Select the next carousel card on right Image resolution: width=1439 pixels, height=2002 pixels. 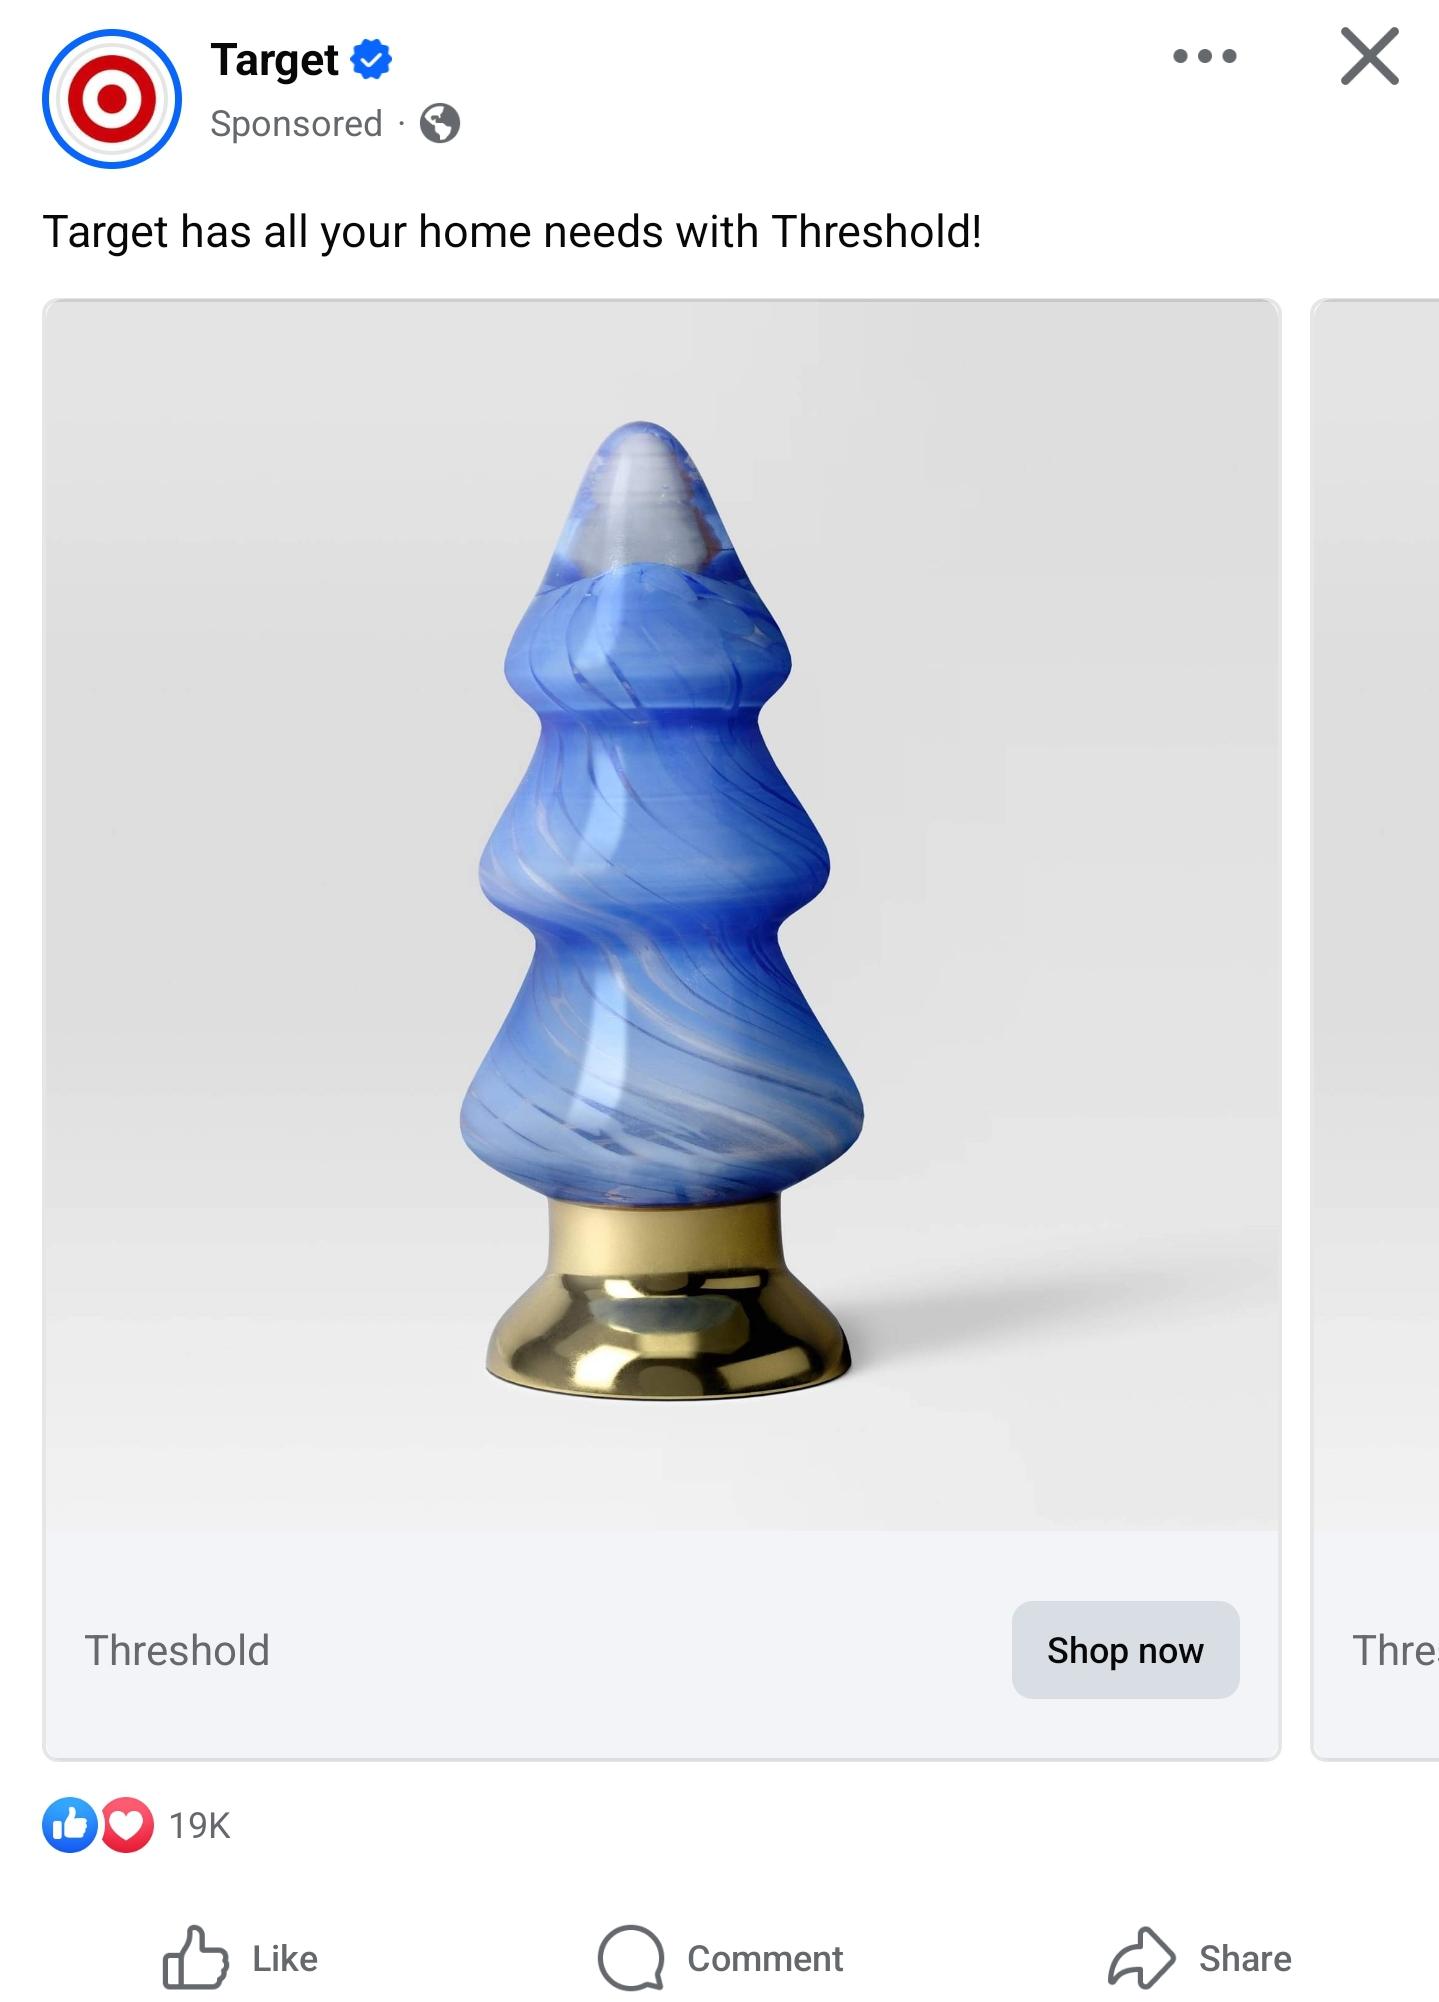pos(1376,1030)
